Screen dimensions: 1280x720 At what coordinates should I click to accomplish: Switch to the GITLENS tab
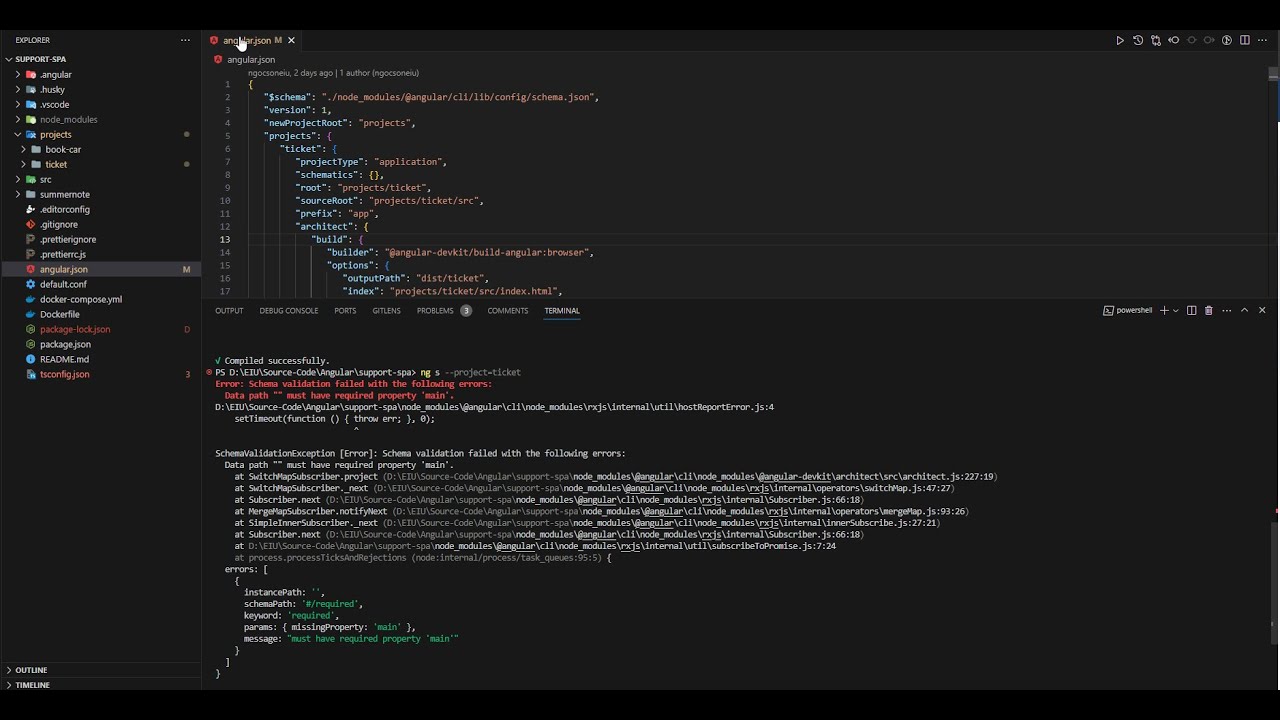(387, 311)
